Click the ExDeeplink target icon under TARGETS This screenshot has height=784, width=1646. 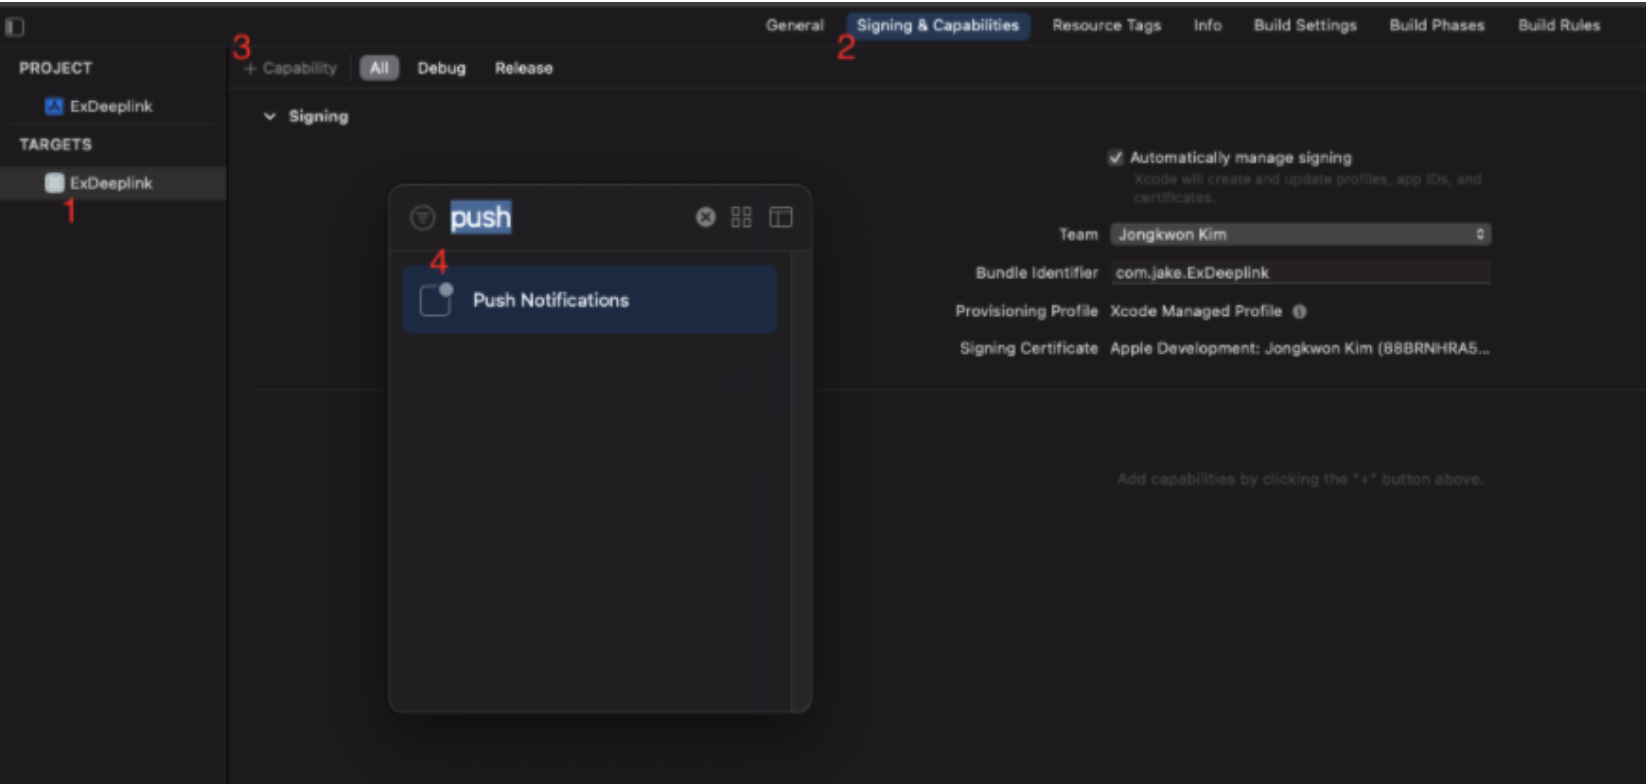(54, 183)
